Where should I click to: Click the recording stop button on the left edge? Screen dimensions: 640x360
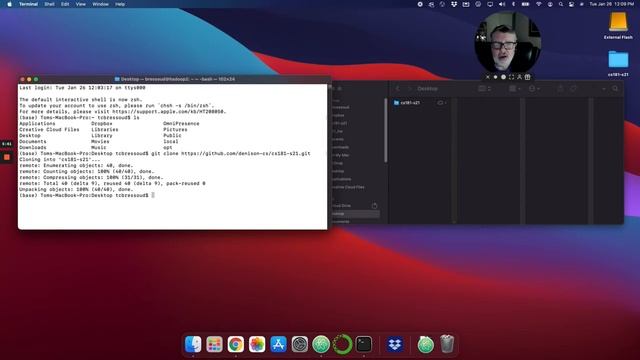(x=7, y=157)
